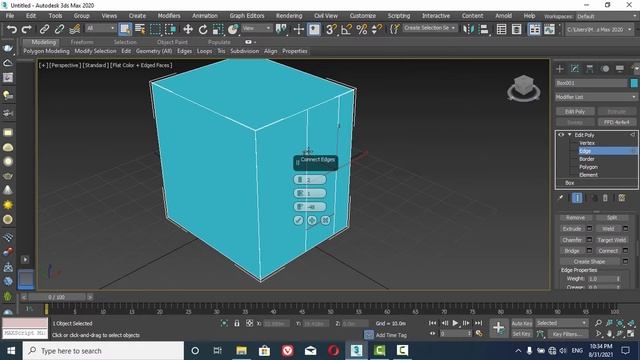640x360 pixels.
Task: Select Box in modifier stack
Action: pos(569,183)
